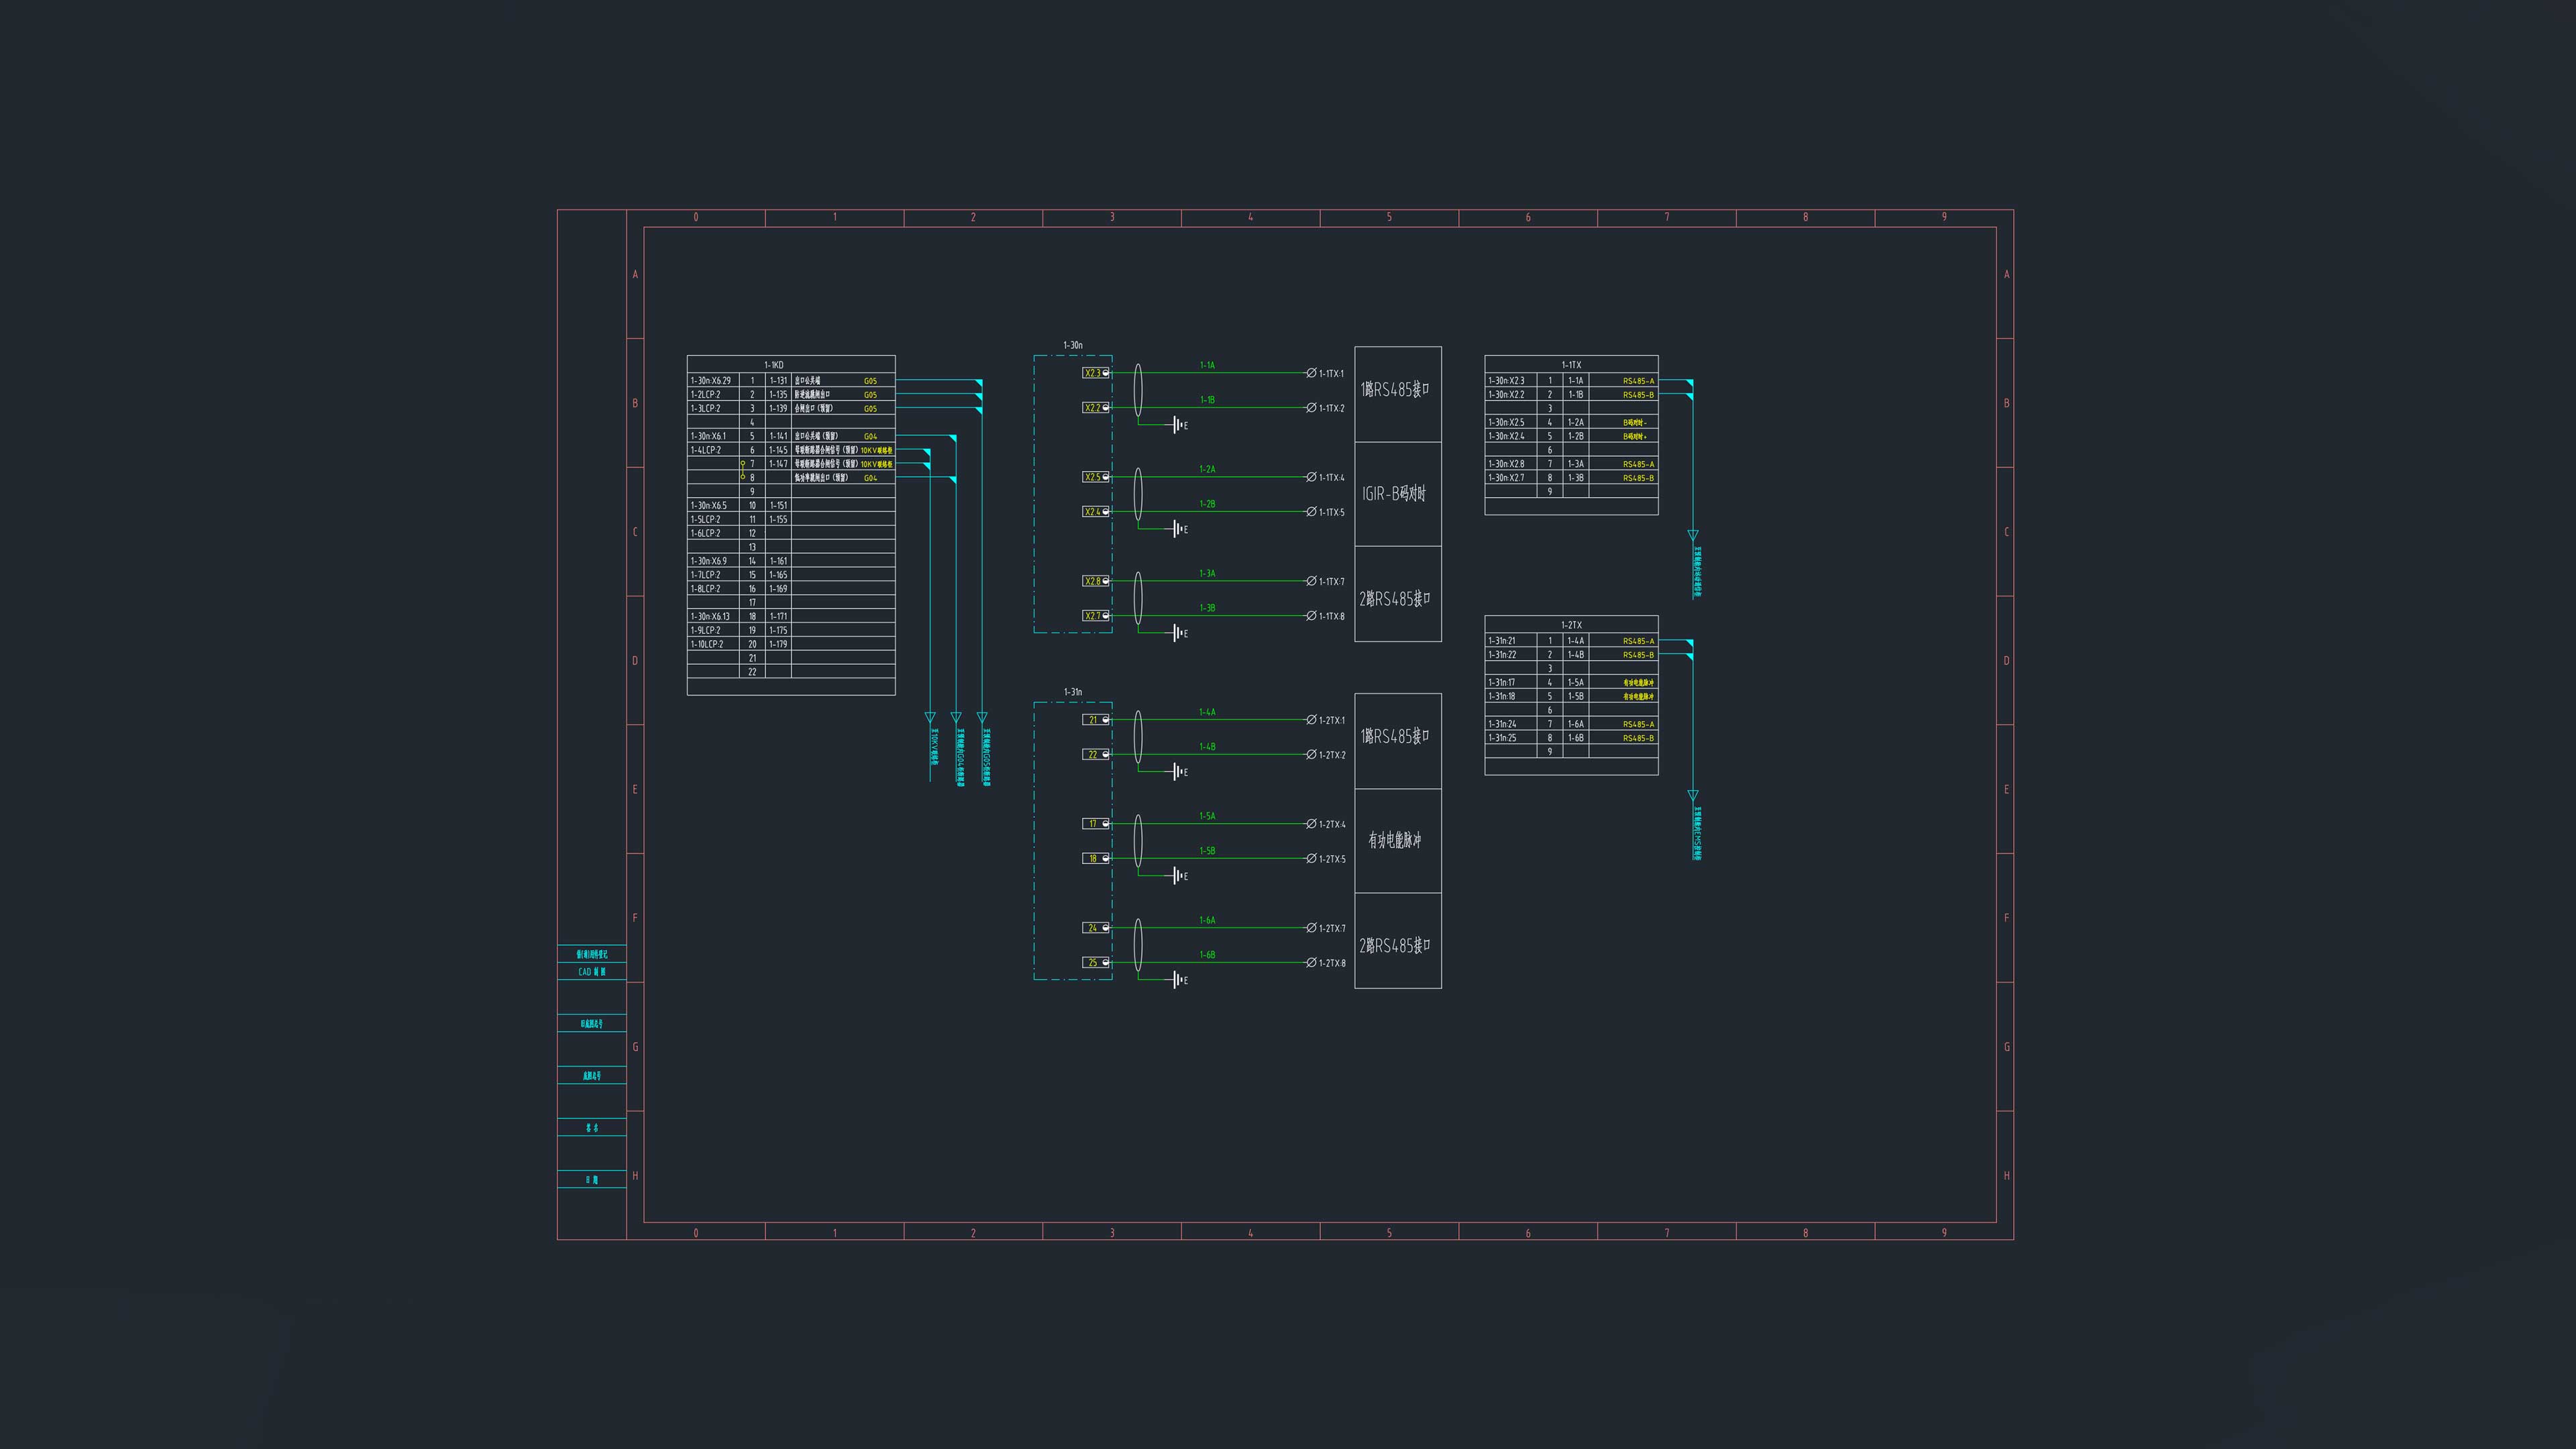The height and width of the screenshot is (1449, 2576).
Task: Click the 1-30n:X6.29 cell in the 1-1KD table
Action: pyautogui.click(x=711, y=381)
